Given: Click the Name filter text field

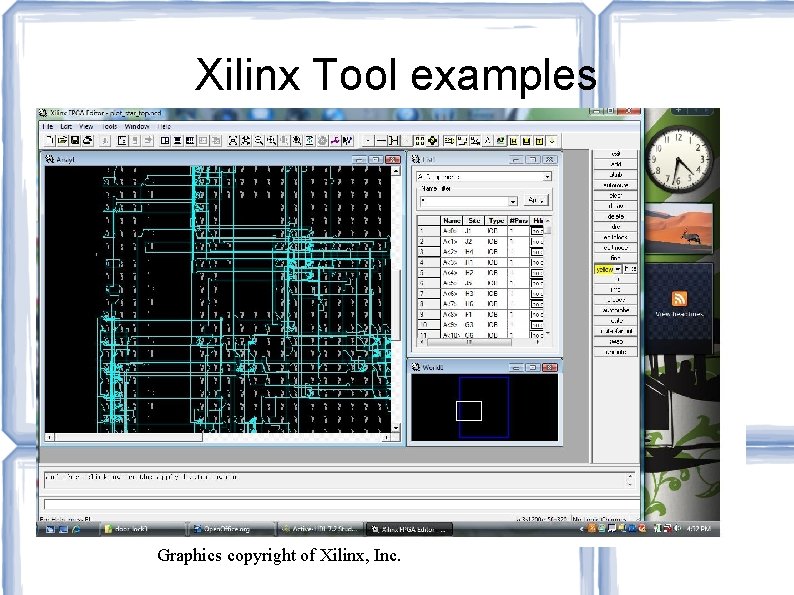Looking at the screenshot, I should pos(463,201).
